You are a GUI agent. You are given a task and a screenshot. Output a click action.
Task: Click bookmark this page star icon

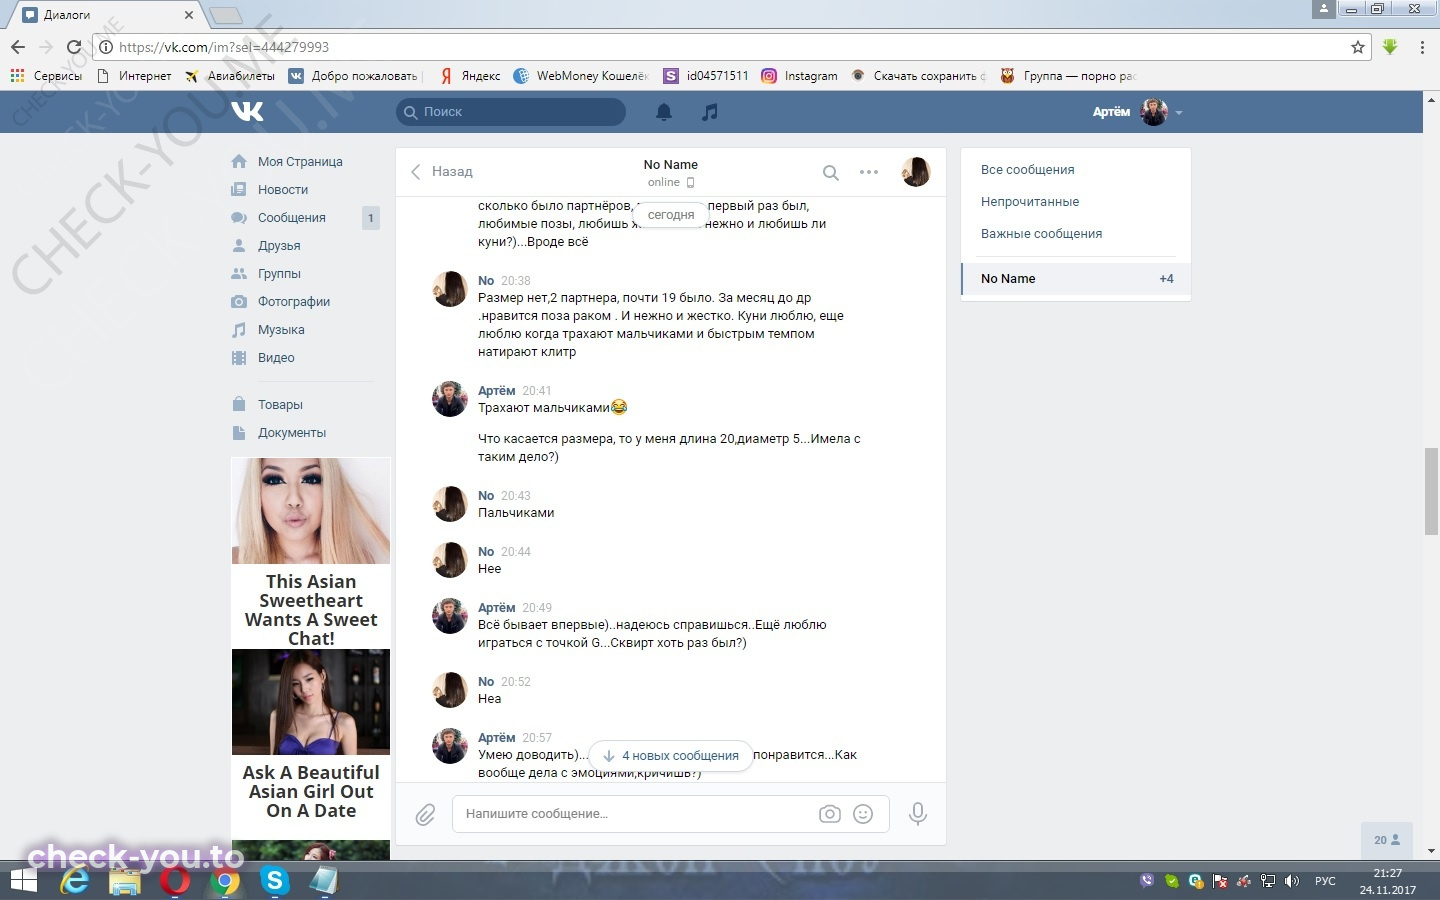[1357, 47]
